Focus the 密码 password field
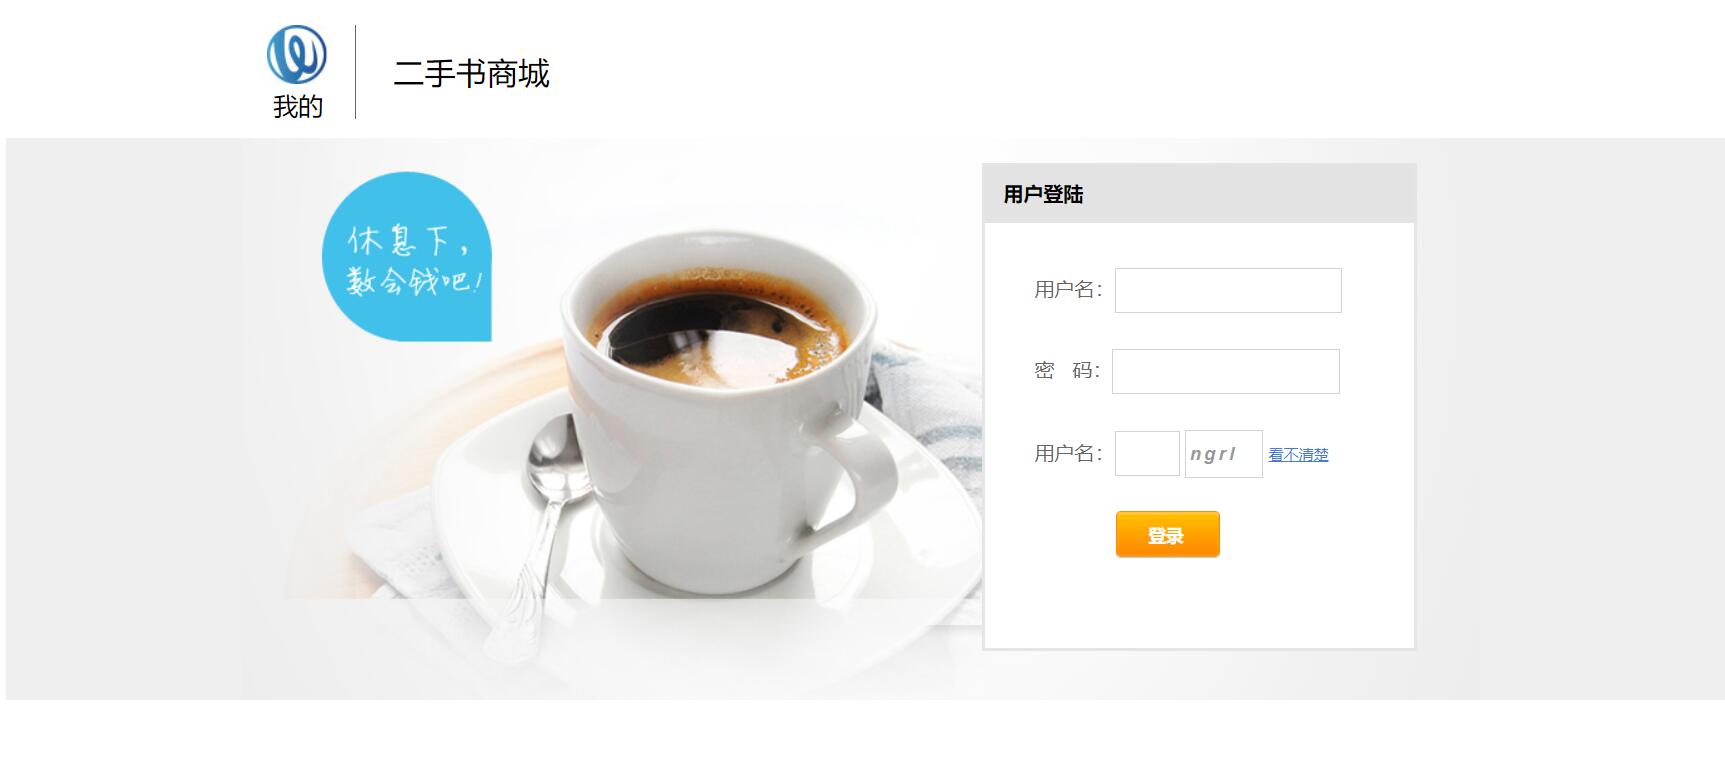 1226,371
